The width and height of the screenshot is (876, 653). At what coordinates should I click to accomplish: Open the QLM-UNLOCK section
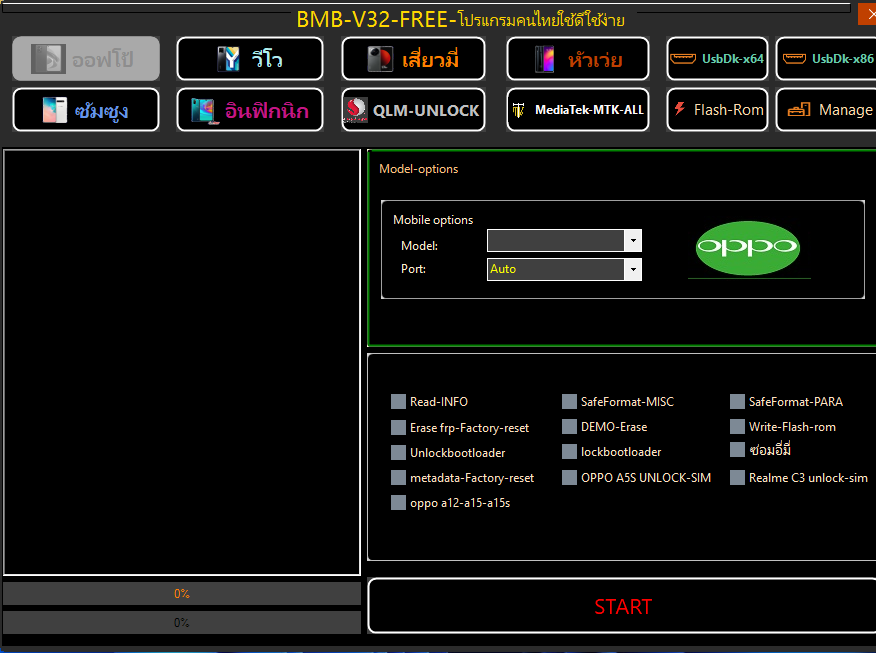pos(413,110)
